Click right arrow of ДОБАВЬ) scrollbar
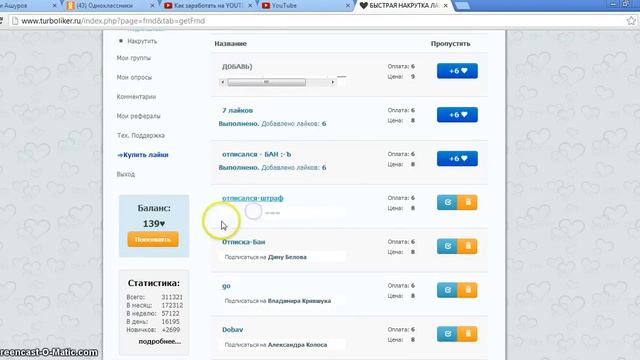The width and height of the screenshot is (640, 360). [333, 82]
